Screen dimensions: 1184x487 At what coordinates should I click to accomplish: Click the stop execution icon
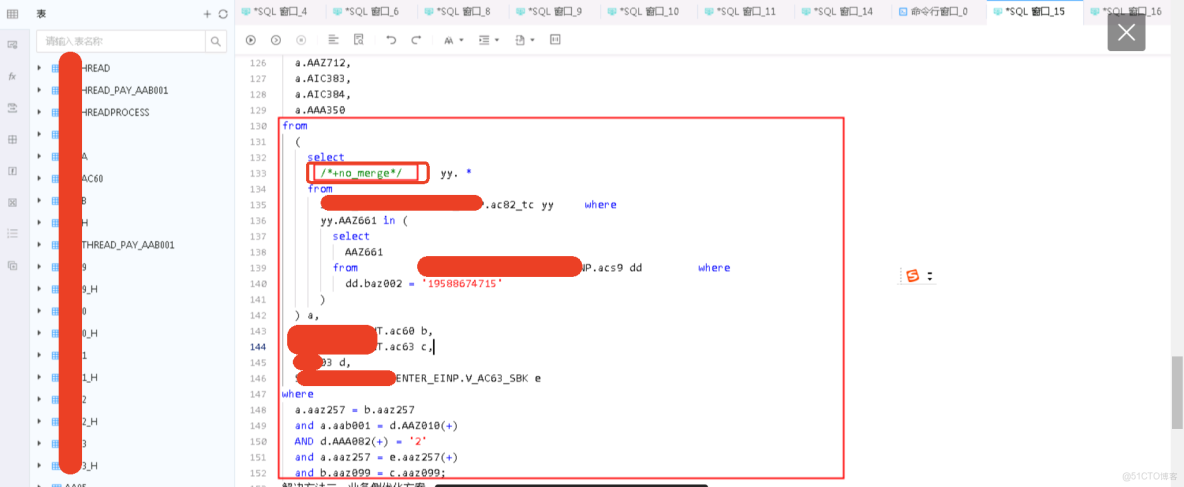click(301, 39)
